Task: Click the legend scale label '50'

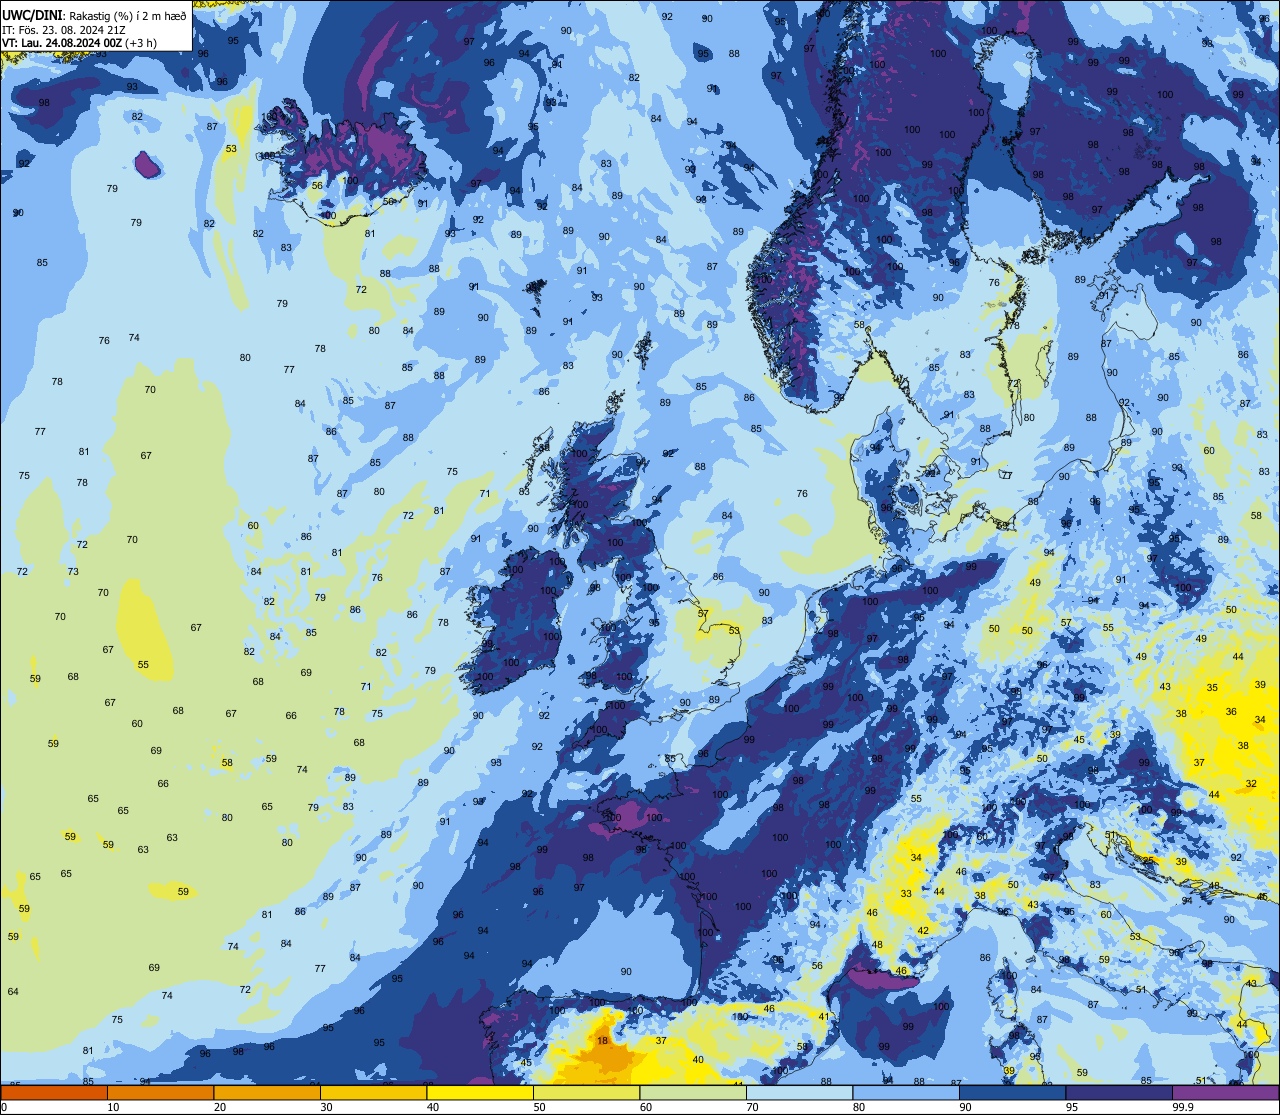Action: click(x=539, y=1107)
